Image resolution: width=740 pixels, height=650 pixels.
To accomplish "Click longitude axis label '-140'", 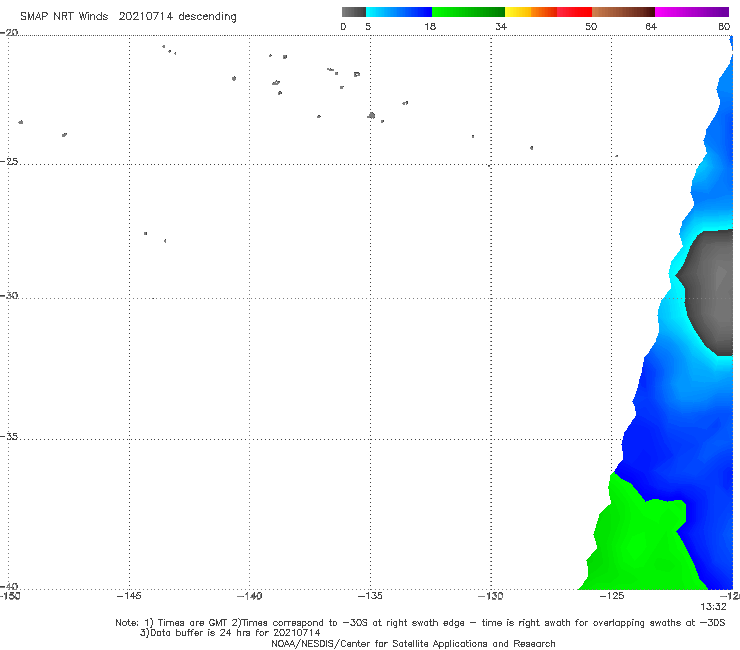I will point(249,596).
